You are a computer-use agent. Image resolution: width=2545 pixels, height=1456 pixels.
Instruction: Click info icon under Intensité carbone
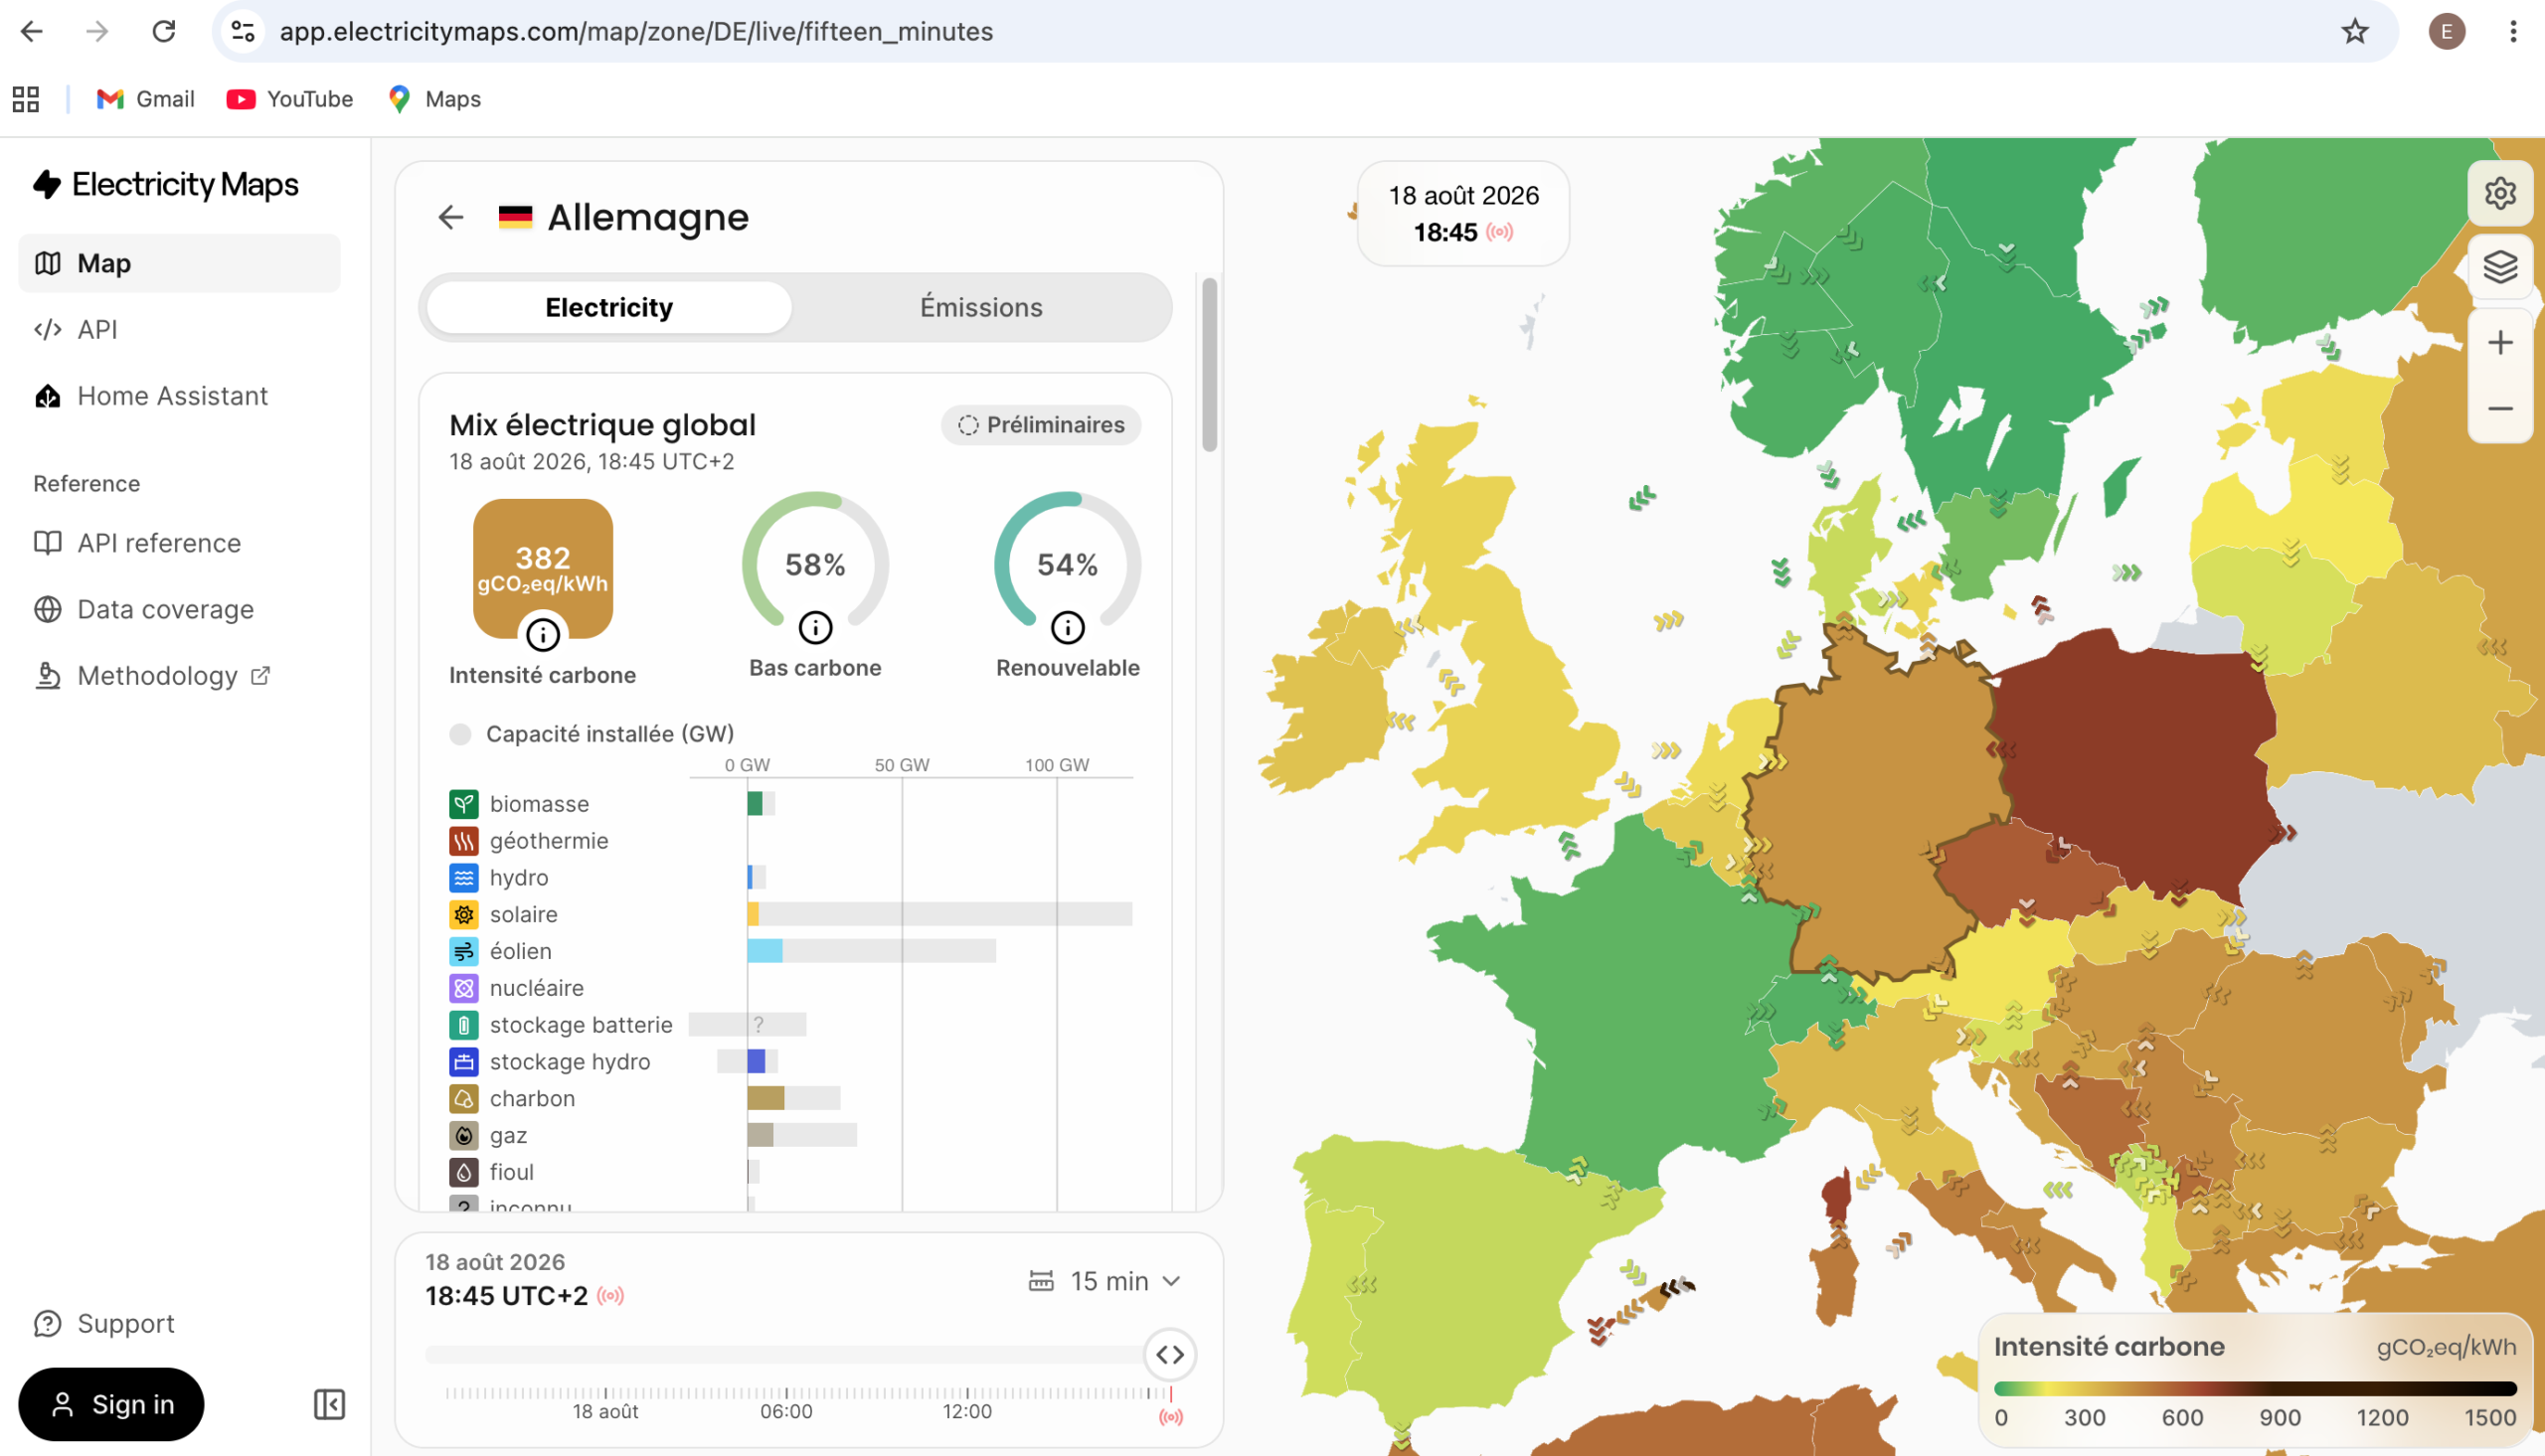click(x=543, y=634)
